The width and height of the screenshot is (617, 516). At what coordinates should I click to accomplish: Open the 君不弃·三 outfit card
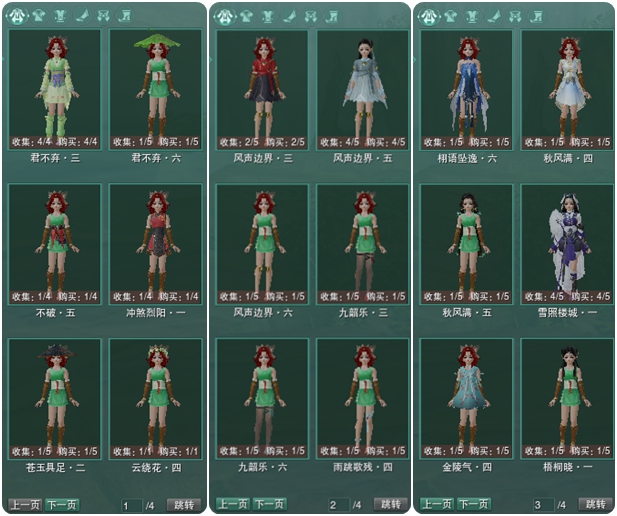[55, 89]
